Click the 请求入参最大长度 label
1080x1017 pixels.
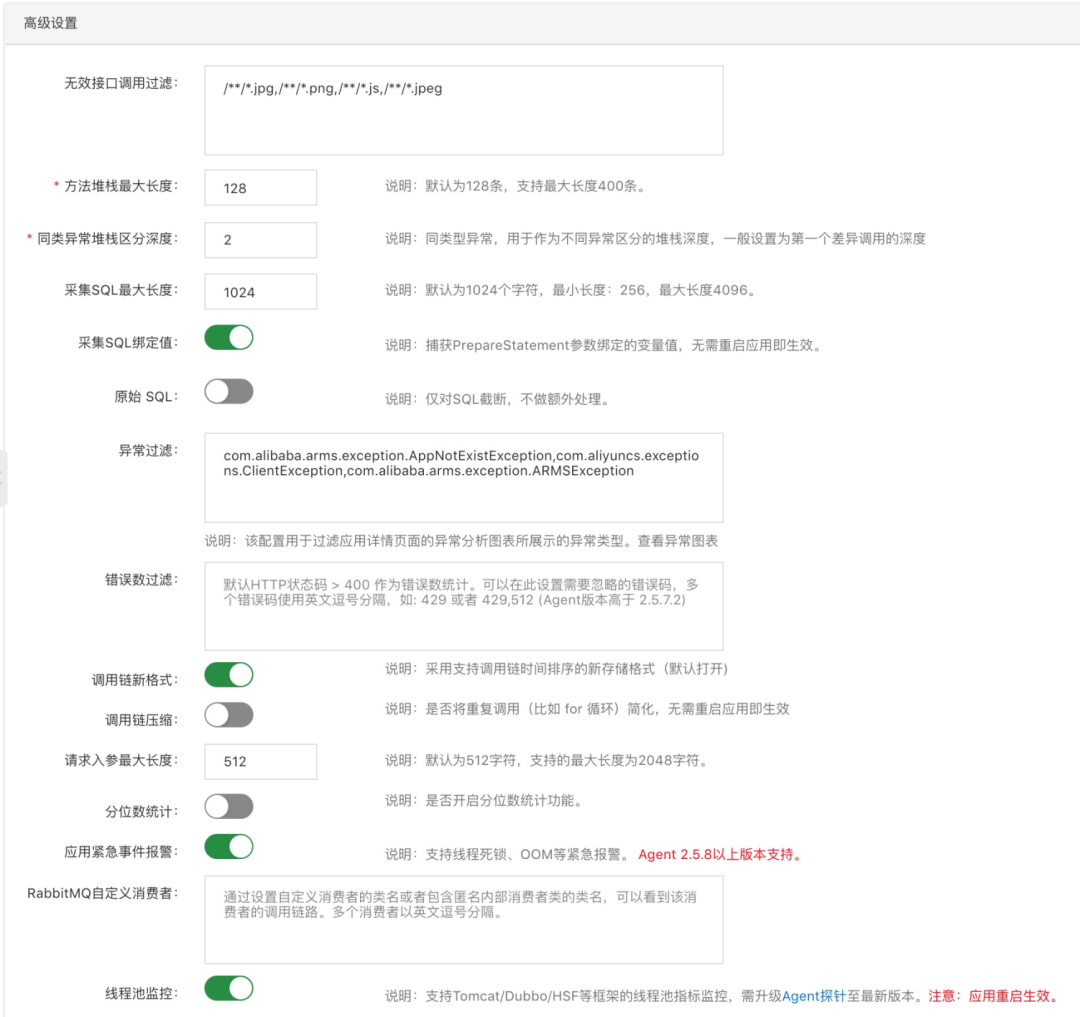point(121,760)
